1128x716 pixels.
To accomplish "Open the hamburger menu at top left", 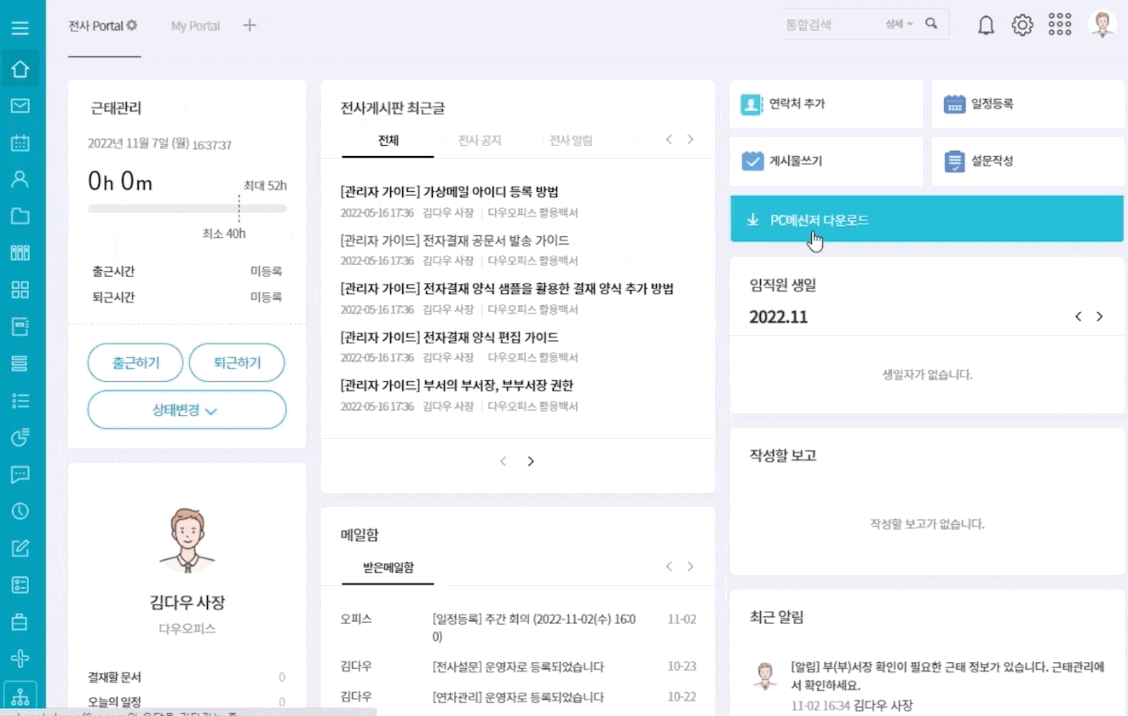I will tap(20, 27).
